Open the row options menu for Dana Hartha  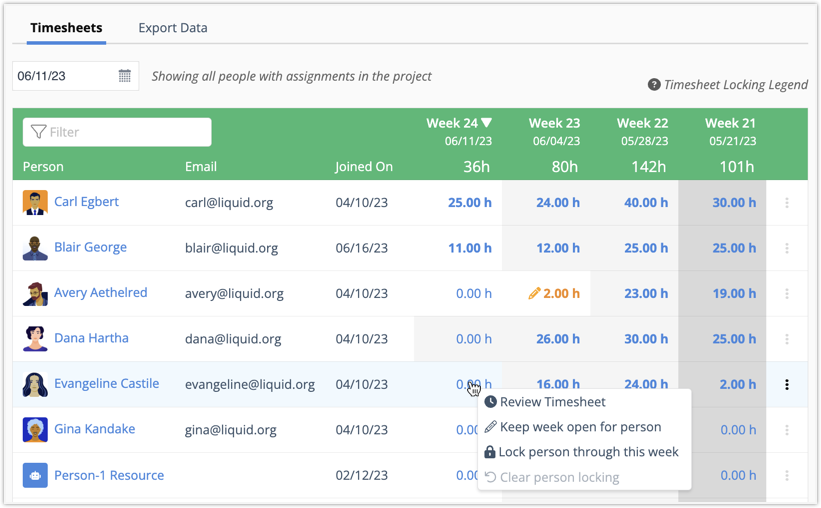point(787,340)
